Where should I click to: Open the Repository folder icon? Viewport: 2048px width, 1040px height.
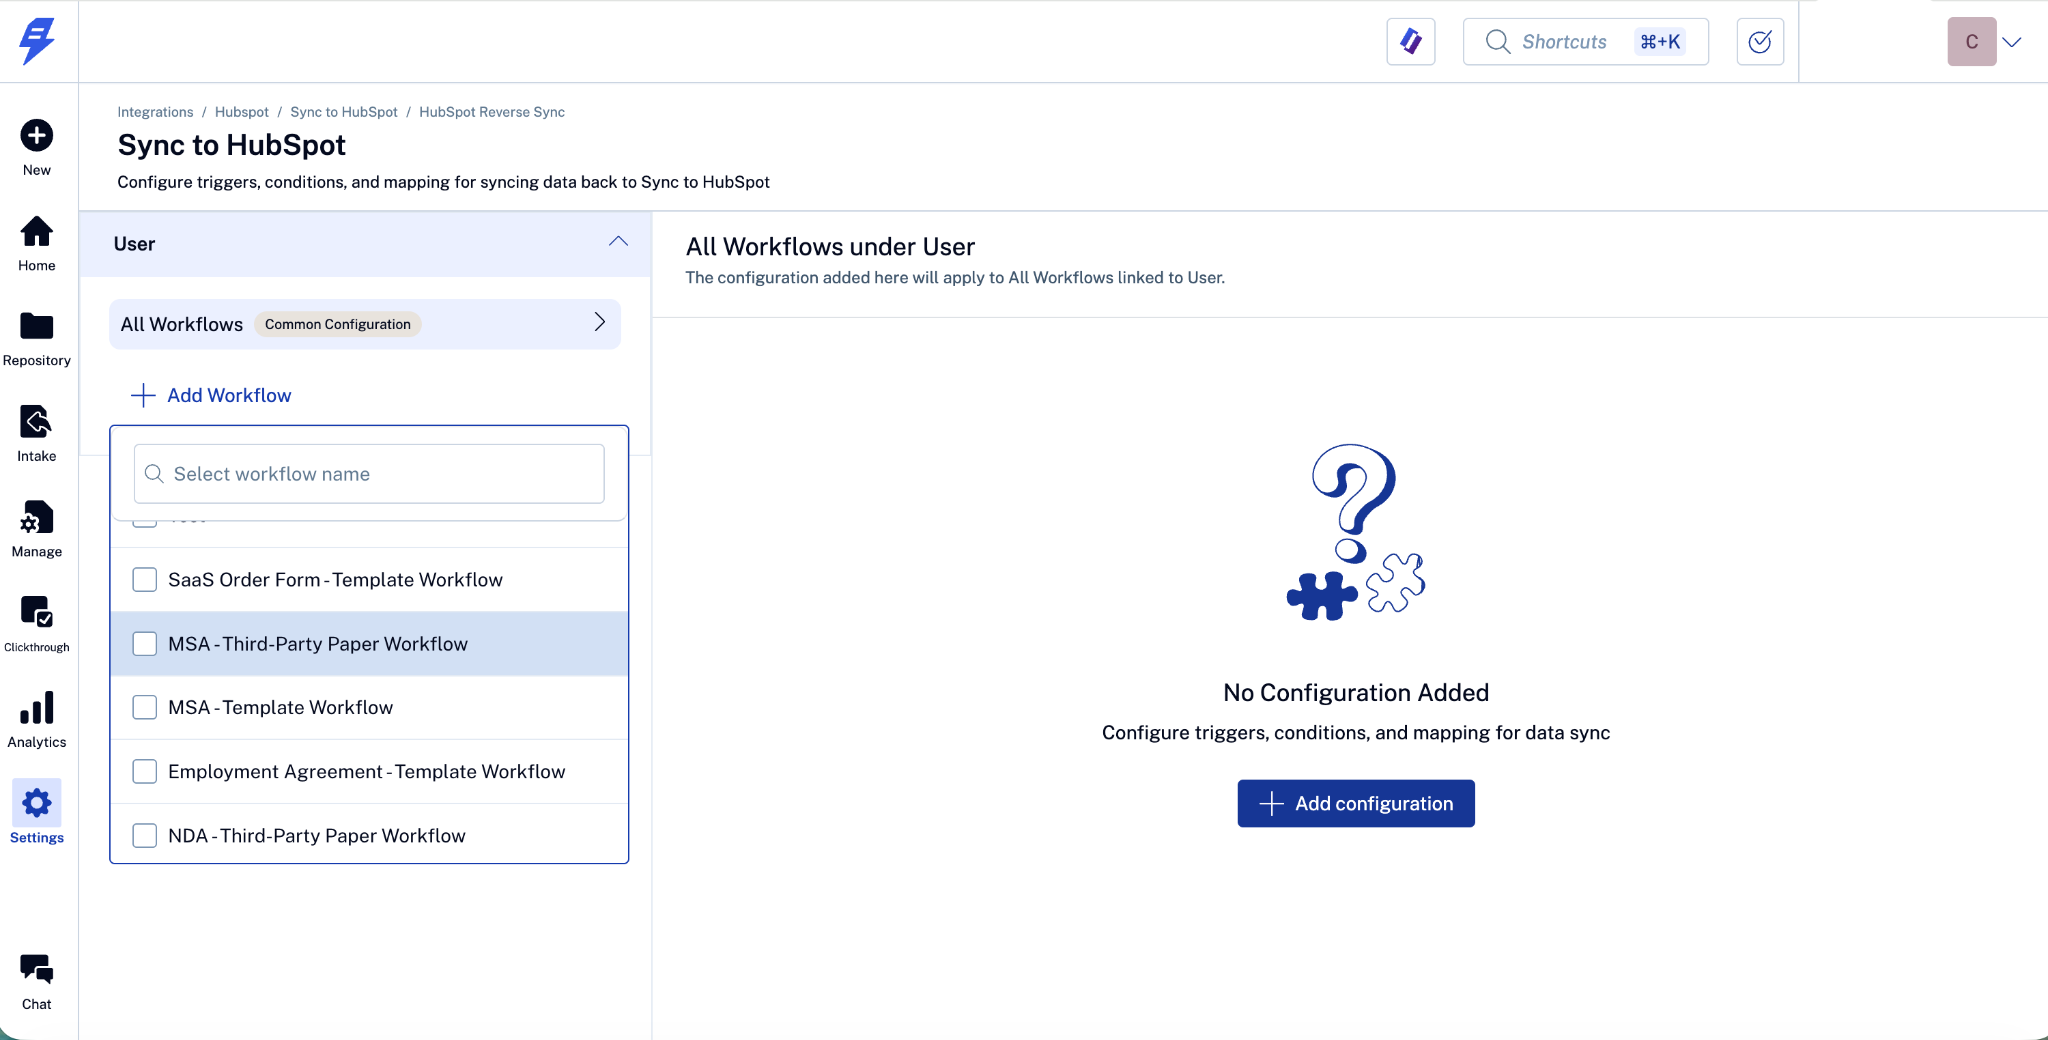[37, 327]
